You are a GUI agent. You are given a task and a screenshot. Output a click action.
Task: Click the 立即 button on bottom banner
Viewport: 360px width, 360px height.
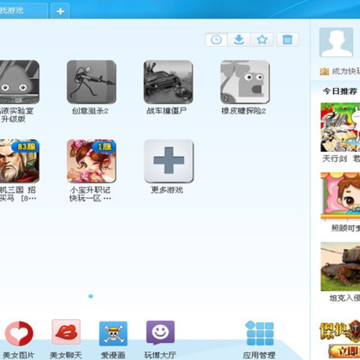(x=344, y=351)
